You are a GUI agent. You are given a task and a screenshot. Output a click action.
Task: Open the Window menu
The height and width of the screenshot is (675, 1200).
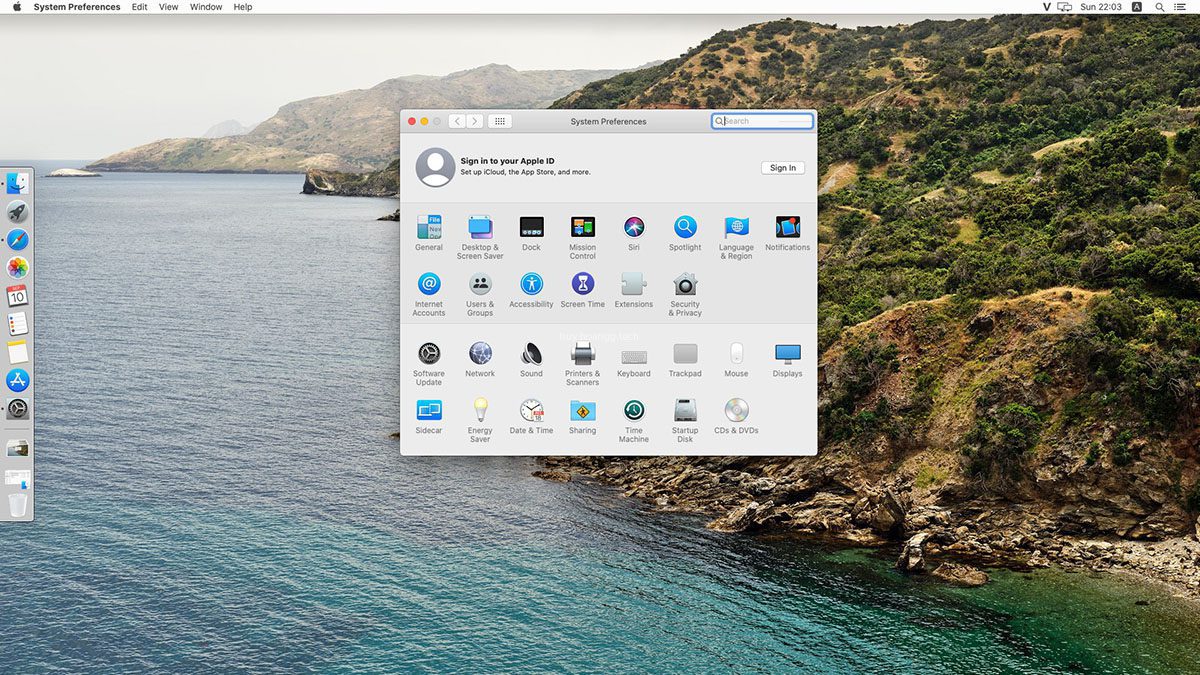tap(206, 7)
